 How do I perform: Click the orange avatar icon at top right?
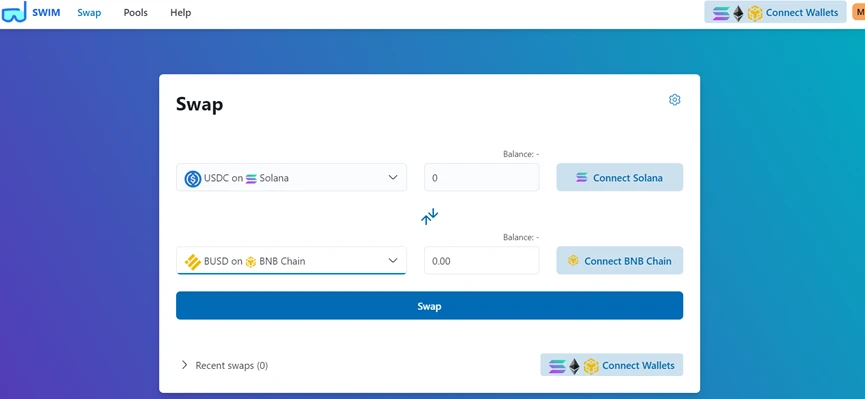[x=858, y=12]
